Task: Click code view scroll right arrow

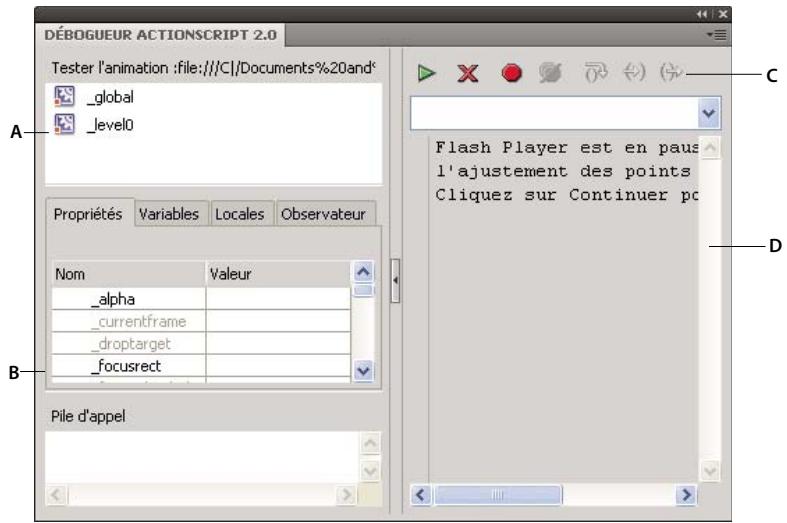Action: [x=686, y=495]
